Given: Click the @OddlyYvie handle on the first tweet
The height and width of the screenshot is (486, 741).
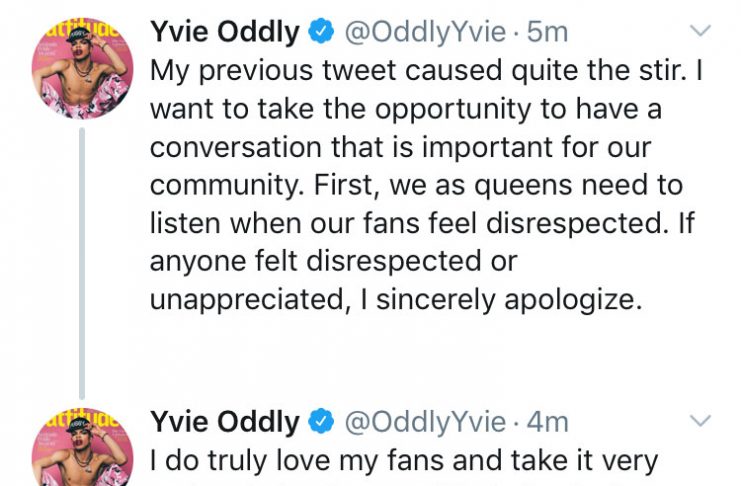Looking at the screenshot, I should tap(425, 33).
